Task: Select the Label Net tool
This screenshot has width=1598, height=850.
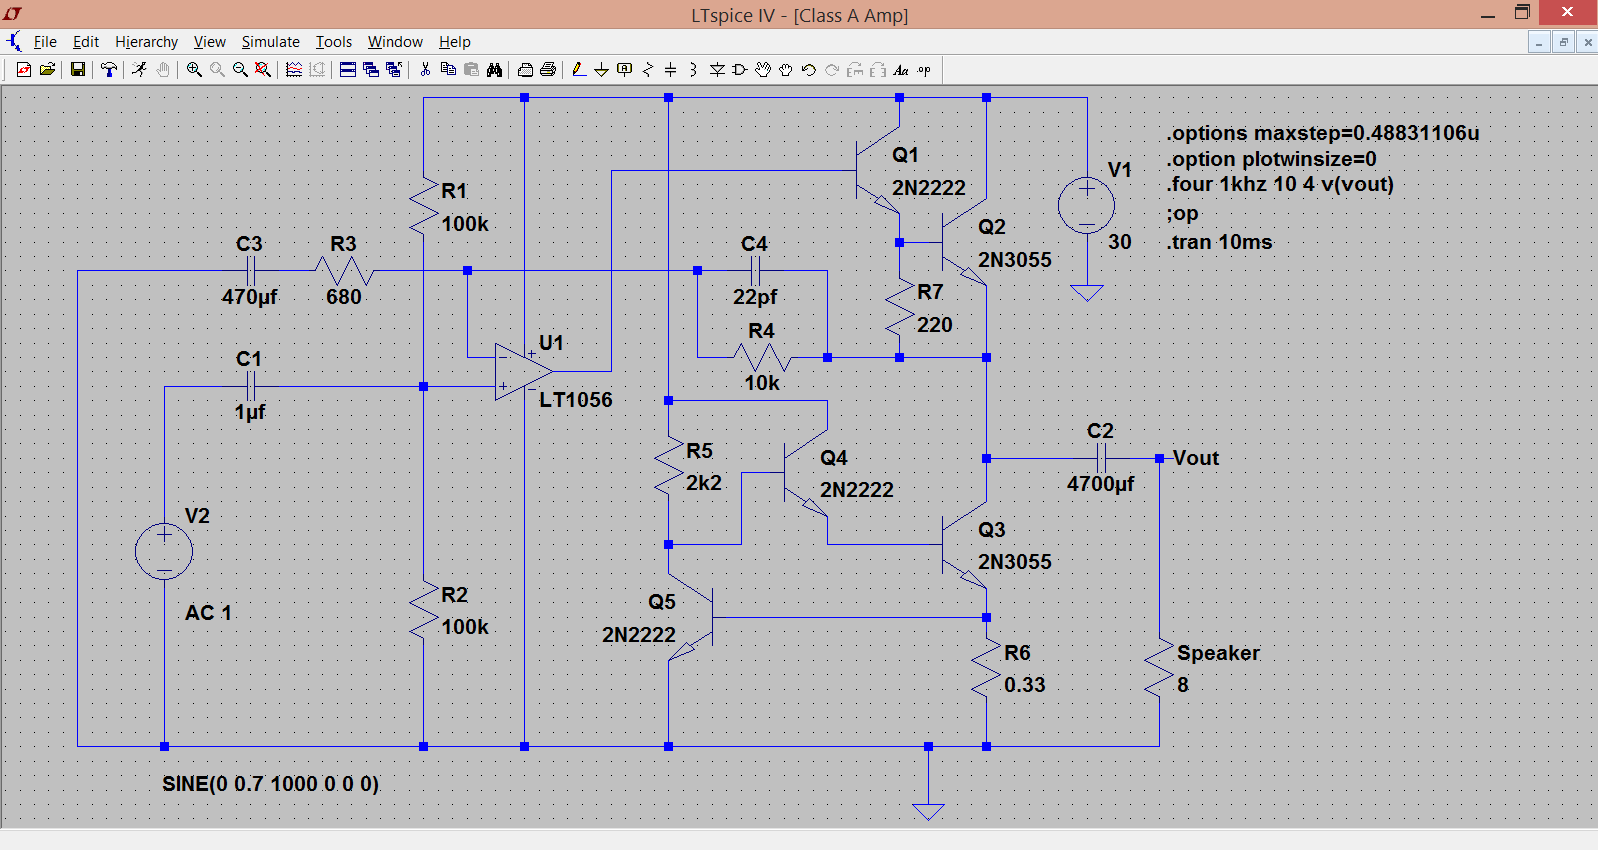Action: pyautogui.click(x=625, y=70)
